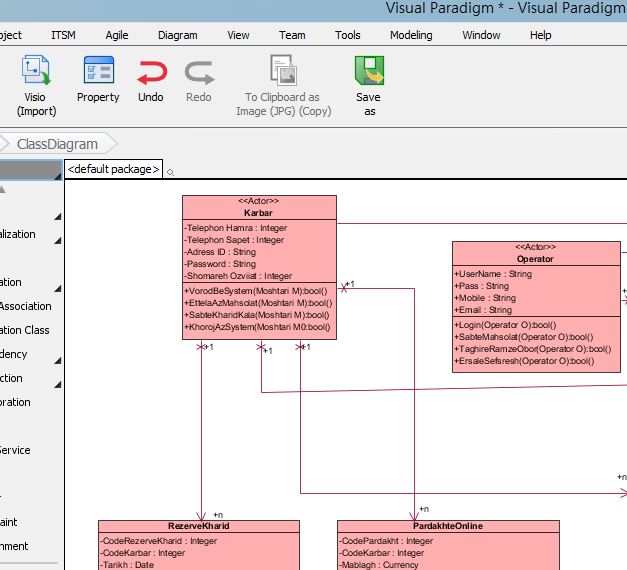Click Operator attribute 'Mobile : String'
Viewport: 627px width, 570px height.
[x=485, y=298]
